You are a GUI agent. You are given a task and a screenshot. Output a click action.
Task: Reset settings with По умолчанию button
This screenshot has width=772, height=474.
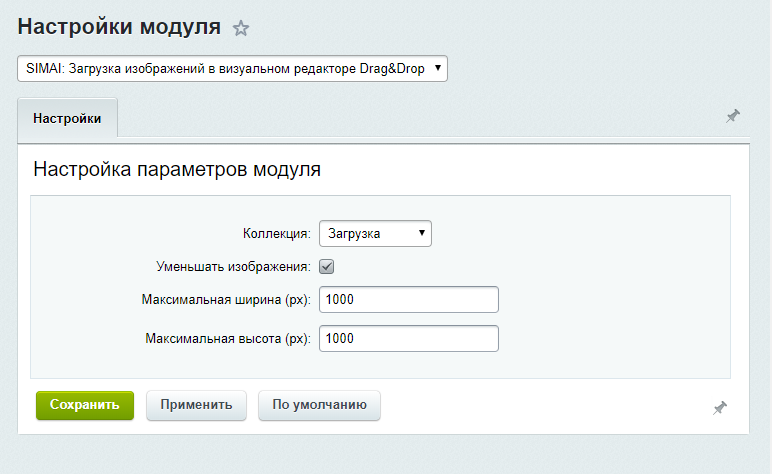coord(319,405)
